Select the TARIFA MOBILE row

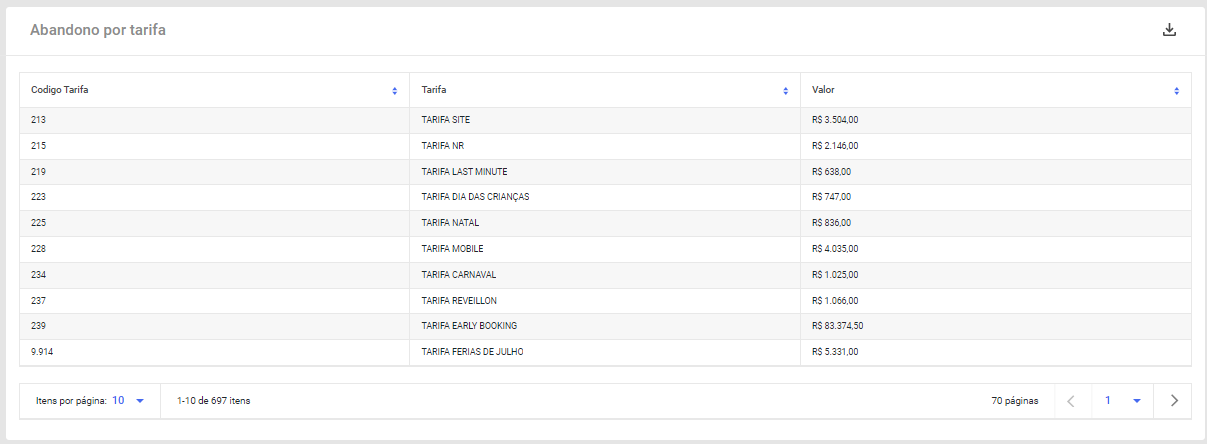[x=605, y=249]
